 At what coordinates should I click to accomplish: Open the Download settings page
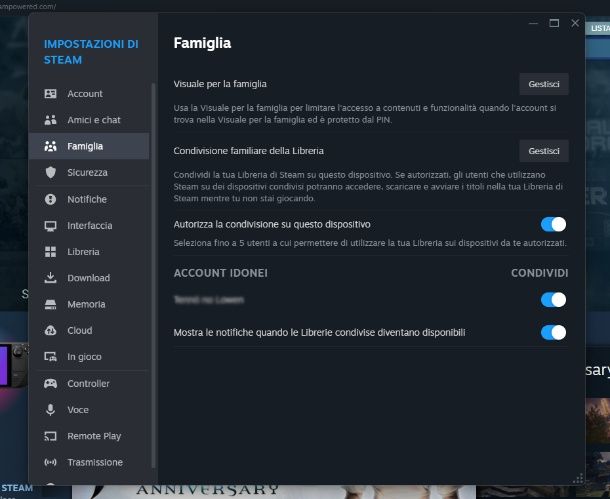(x=89, y=278)
